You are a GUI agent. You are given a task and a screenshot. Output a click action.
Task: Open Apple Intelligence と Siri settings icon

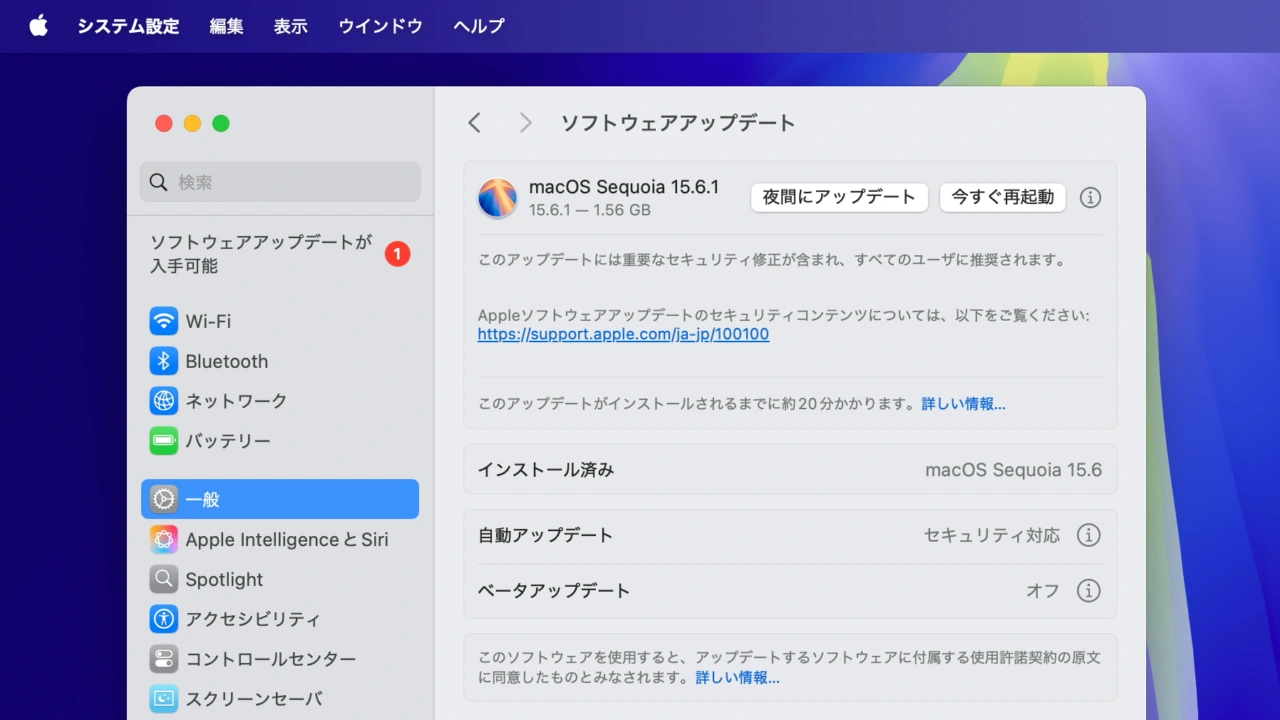[163, 539]
